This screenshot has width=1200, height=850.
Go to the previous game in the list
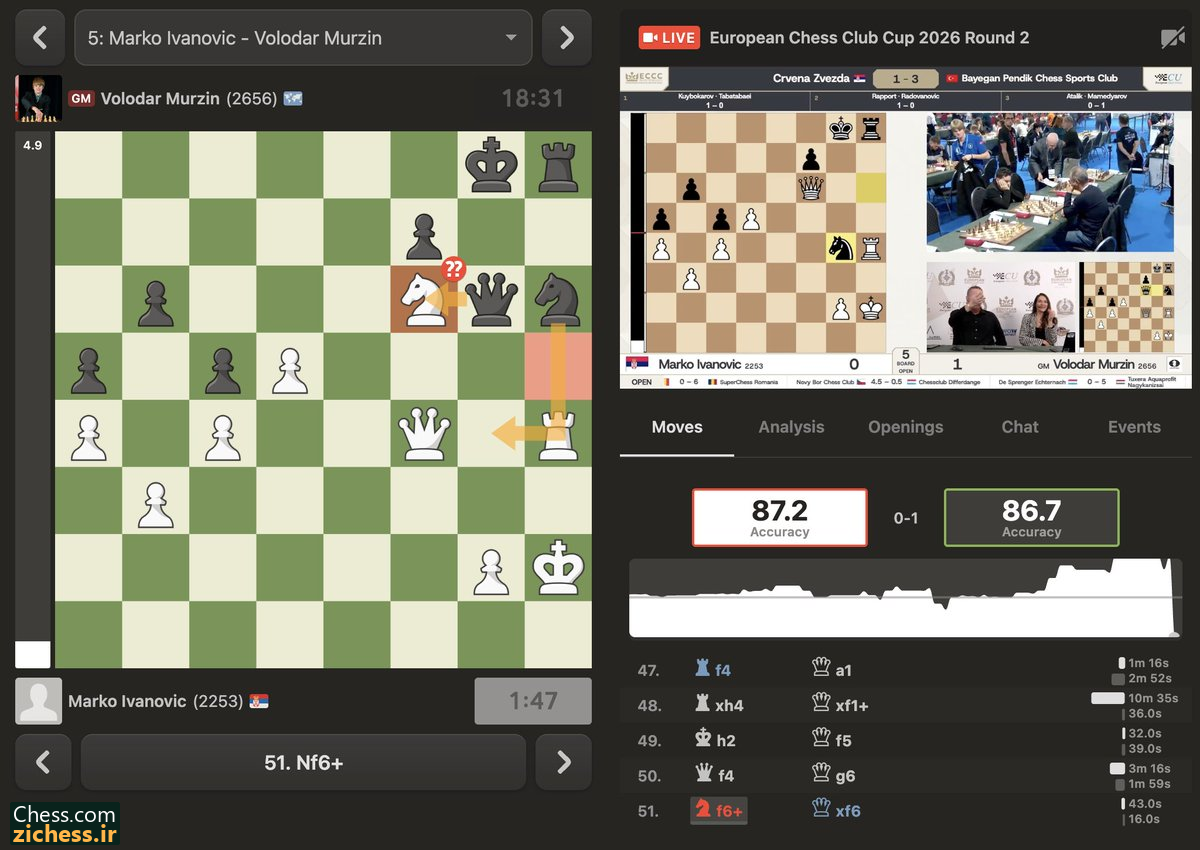(40, 38)
